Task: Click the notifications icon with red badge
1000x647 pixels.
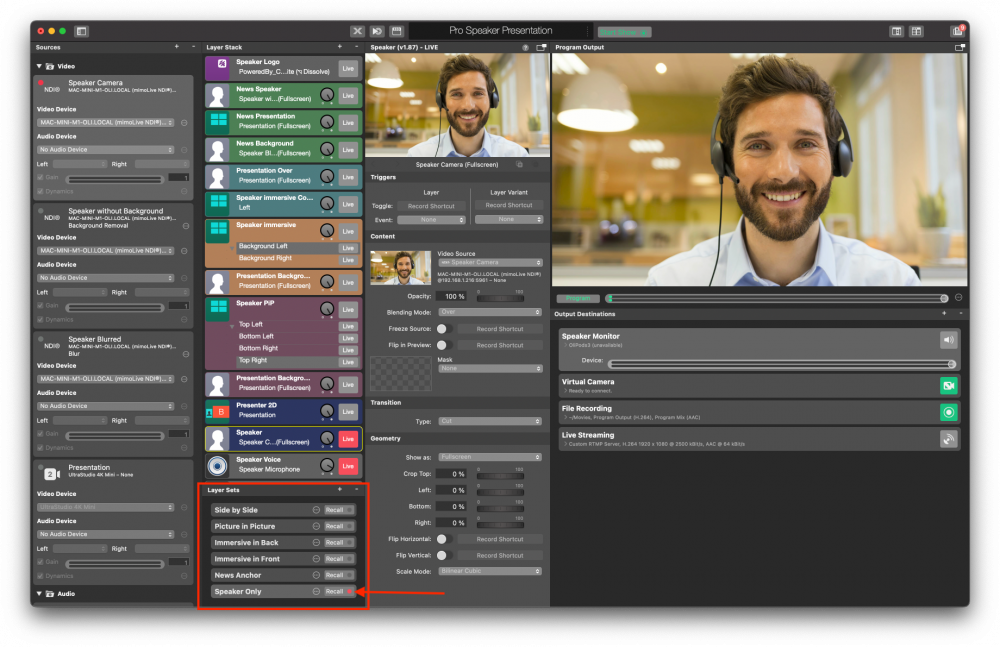Action: (957, 31)
